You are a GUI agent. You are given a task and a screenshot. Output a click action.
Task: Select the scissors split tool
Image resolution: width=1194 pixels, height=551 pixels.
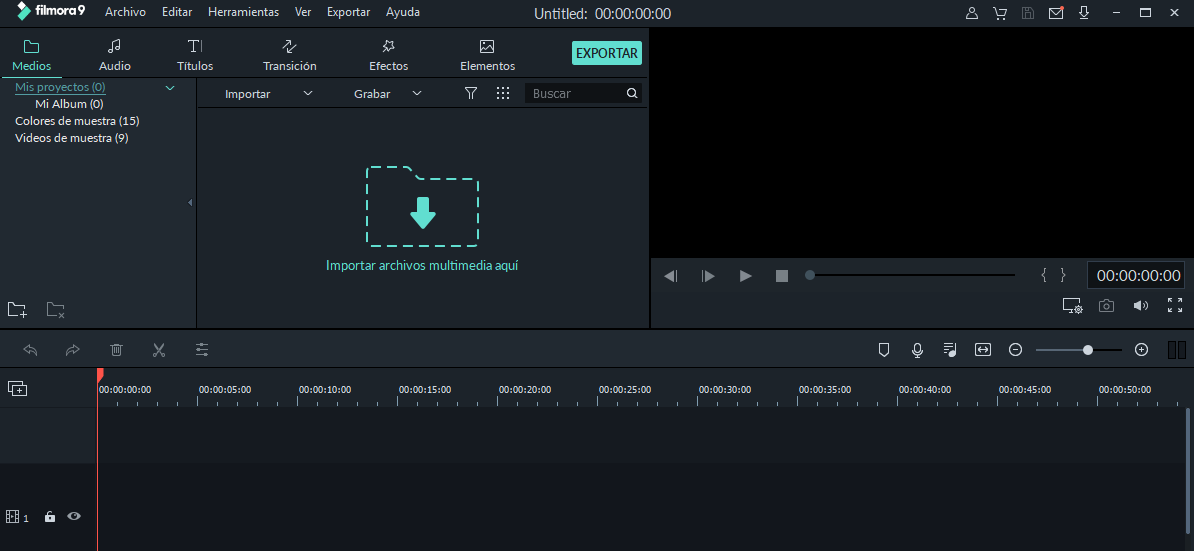[x=159, y=350]
